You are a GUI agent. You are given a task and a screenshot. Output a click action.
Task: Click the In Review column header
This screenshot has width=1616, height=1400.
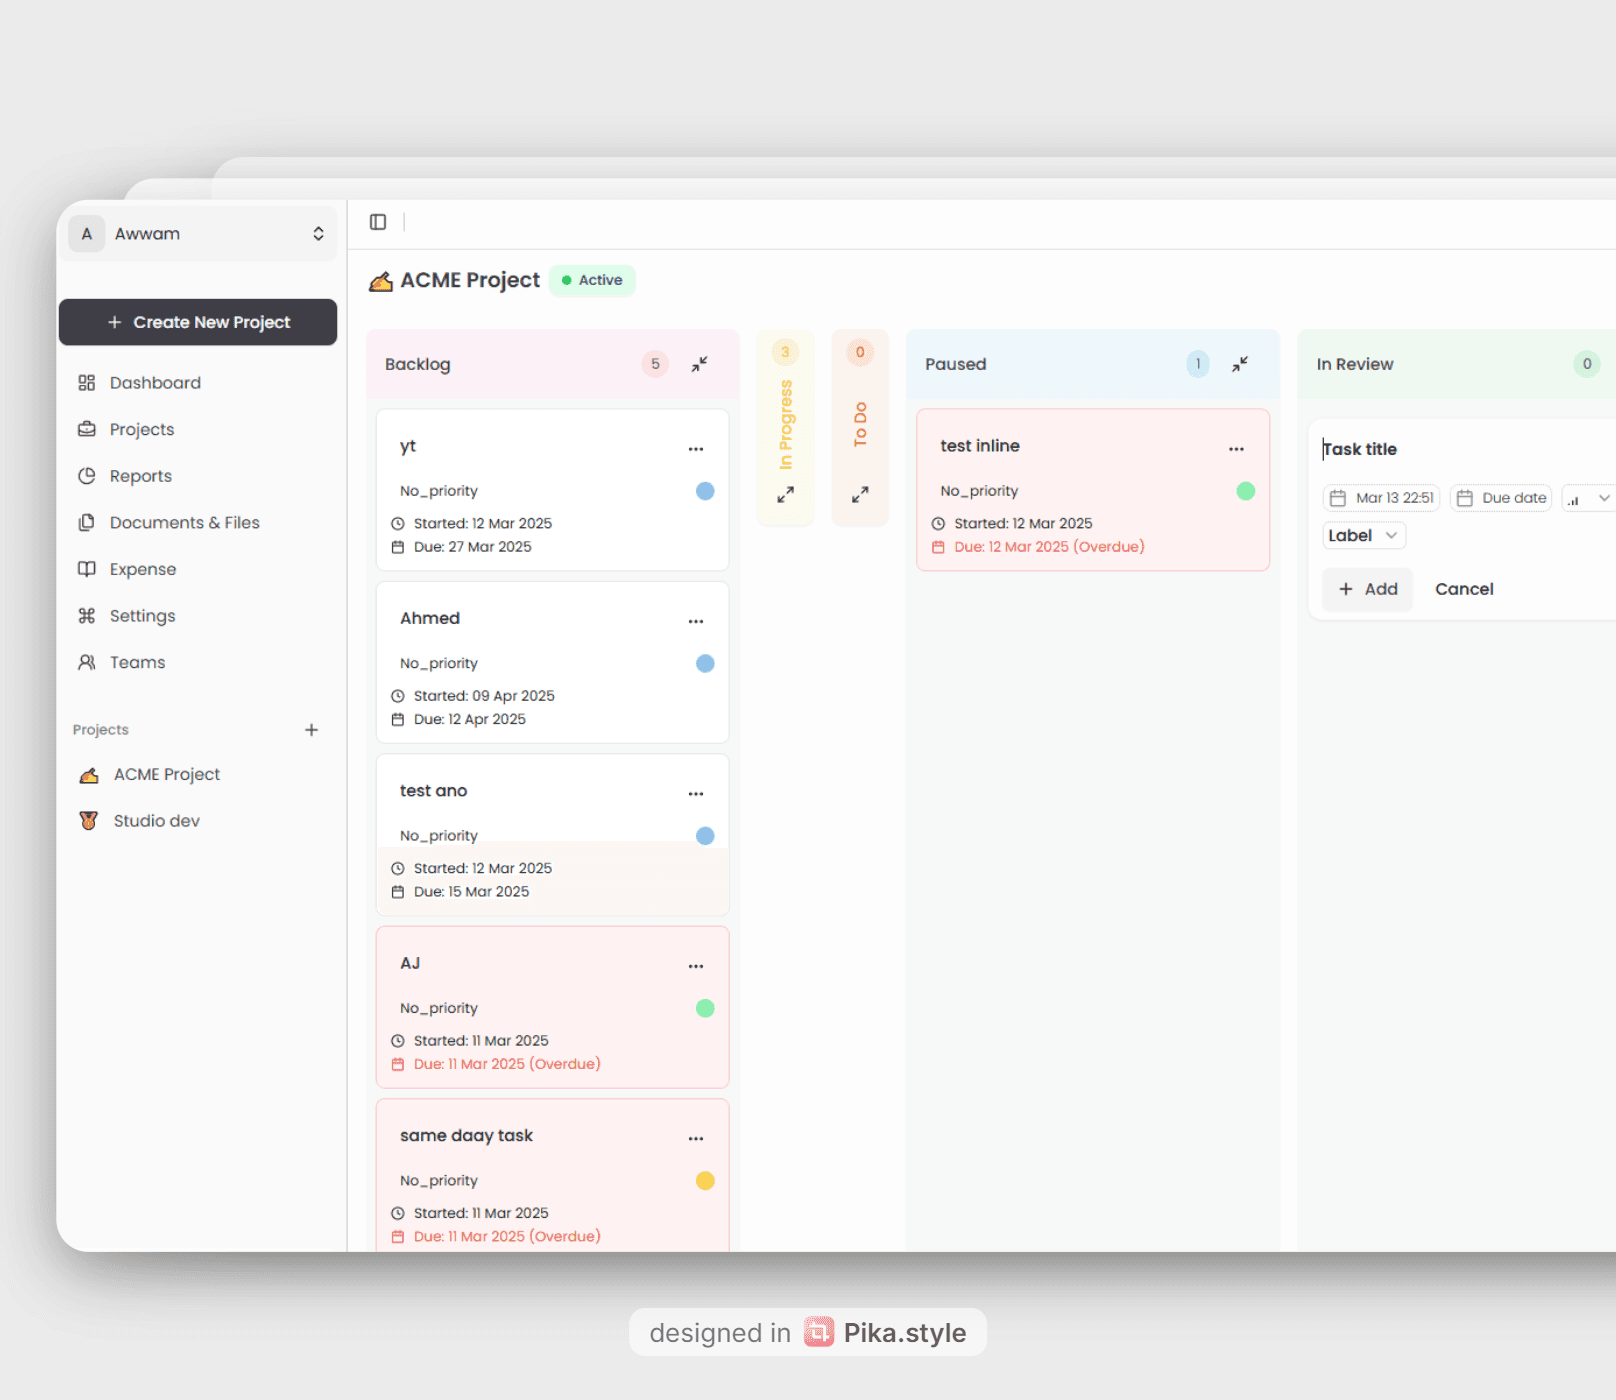1456,364
